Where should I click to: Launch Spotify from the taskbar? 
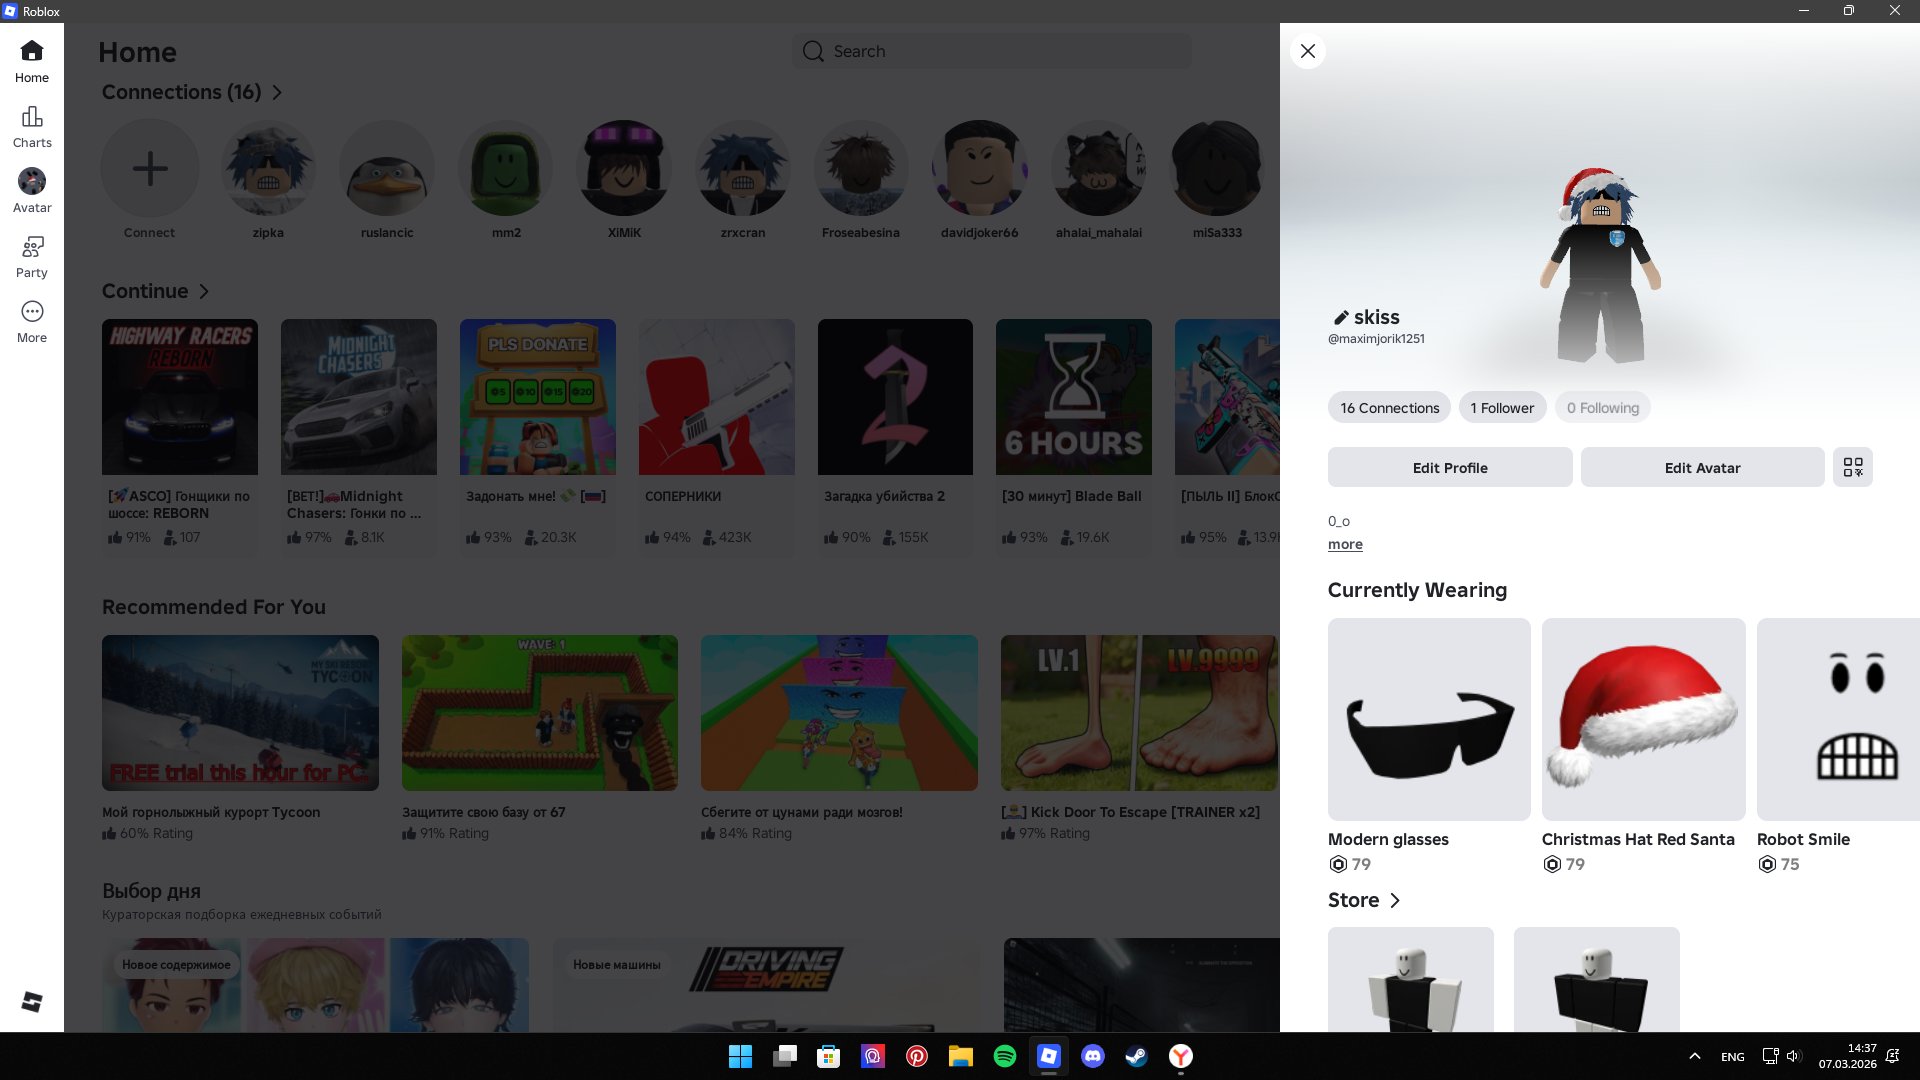[x=1005, y=1056]
